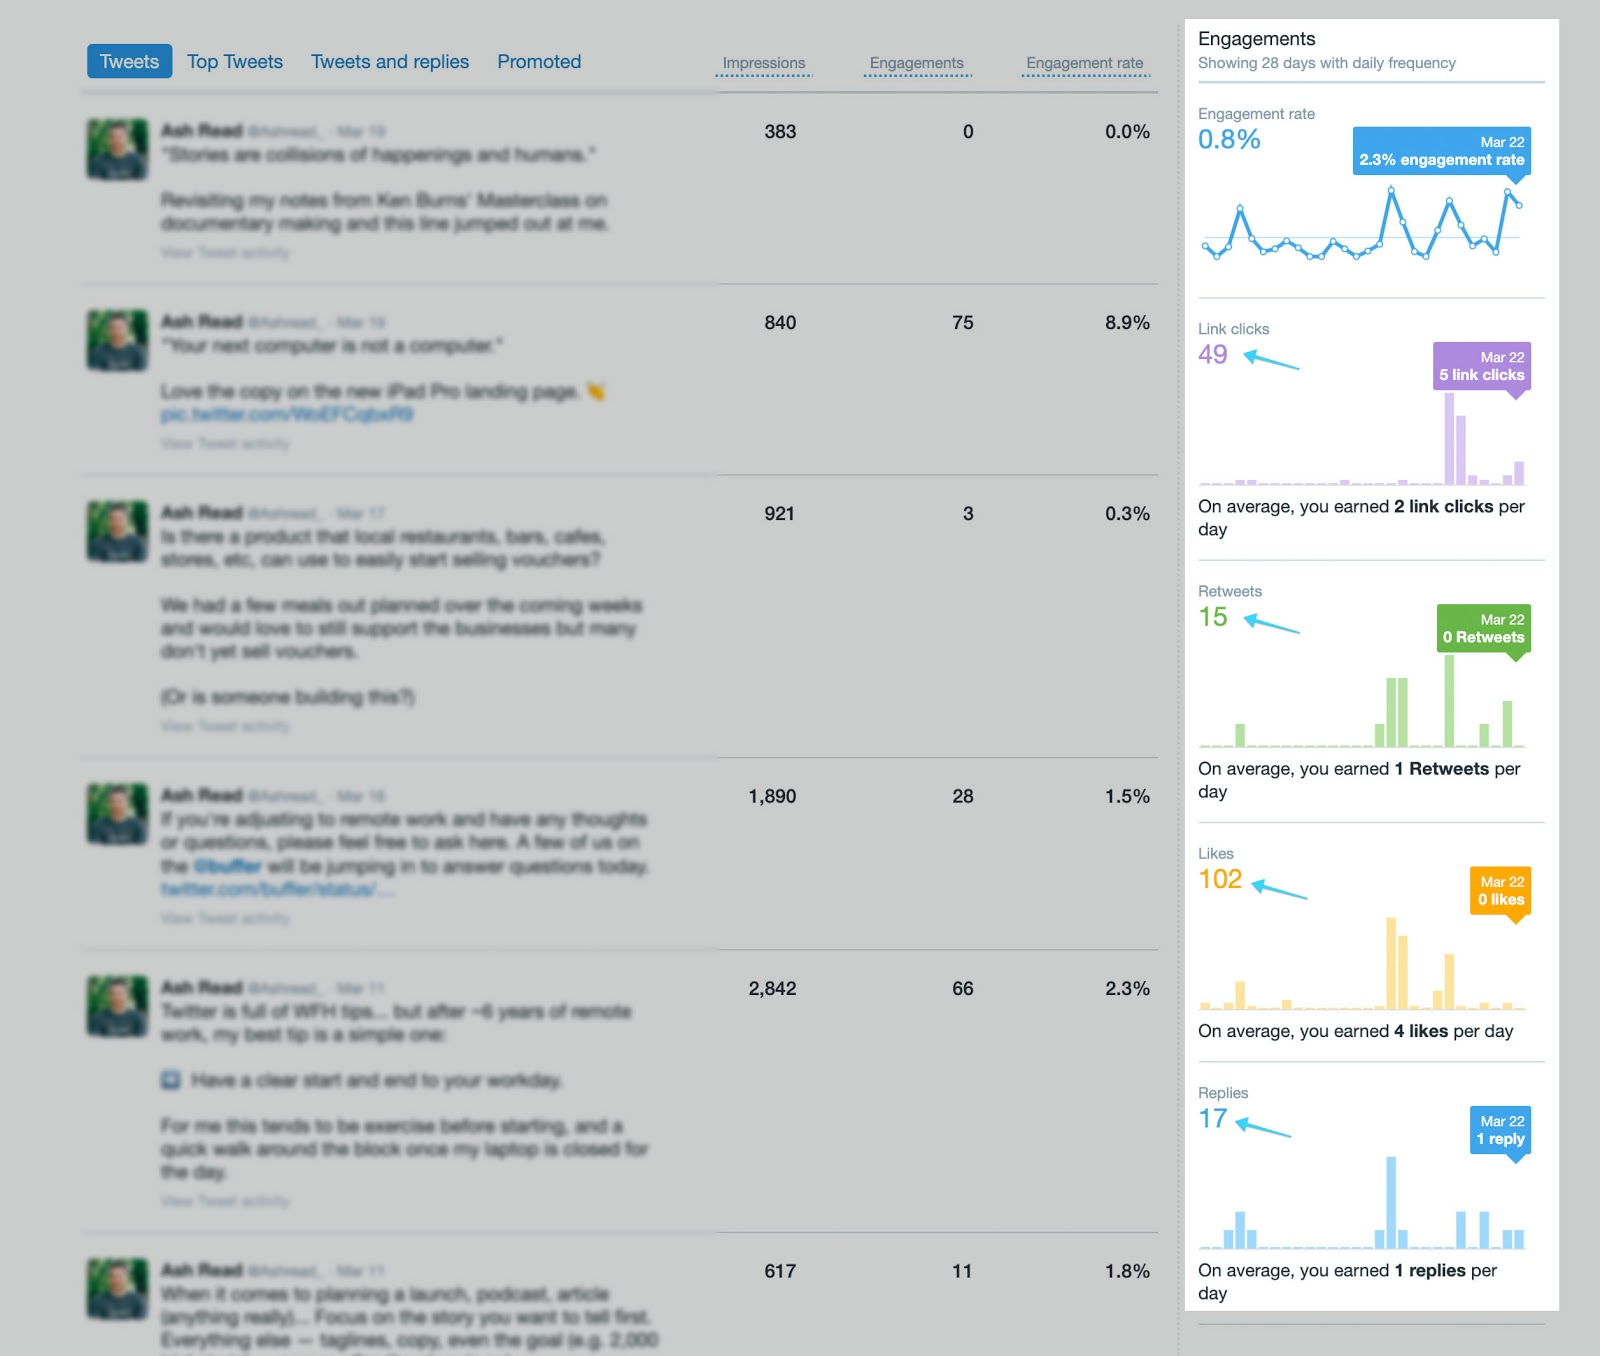This screenshot has width=1600, height=1356.
Task: Click the 1.8% engagement rate value
Action: 1127,1271
